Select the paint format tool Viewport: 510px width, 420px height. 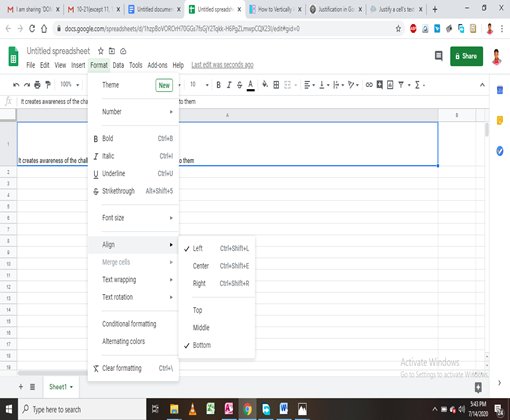tap(48, 85)
